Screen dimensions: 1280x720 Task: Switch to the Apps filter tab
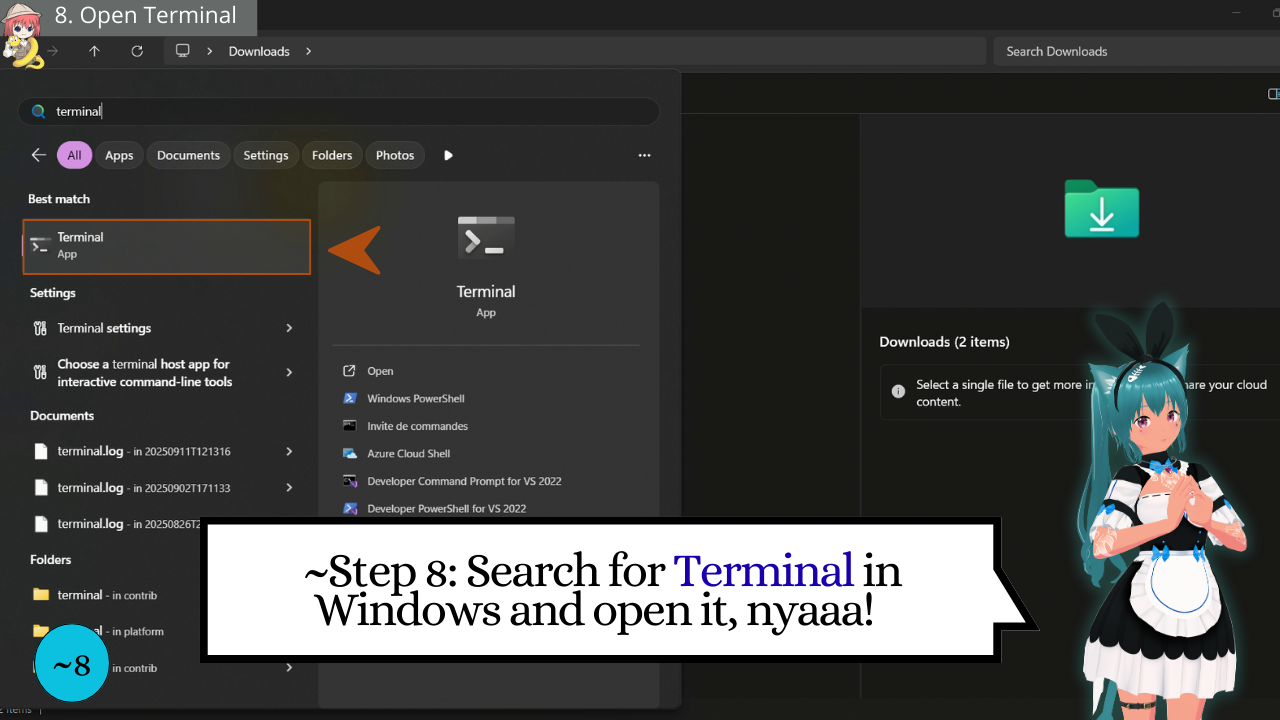coord(119,155)
